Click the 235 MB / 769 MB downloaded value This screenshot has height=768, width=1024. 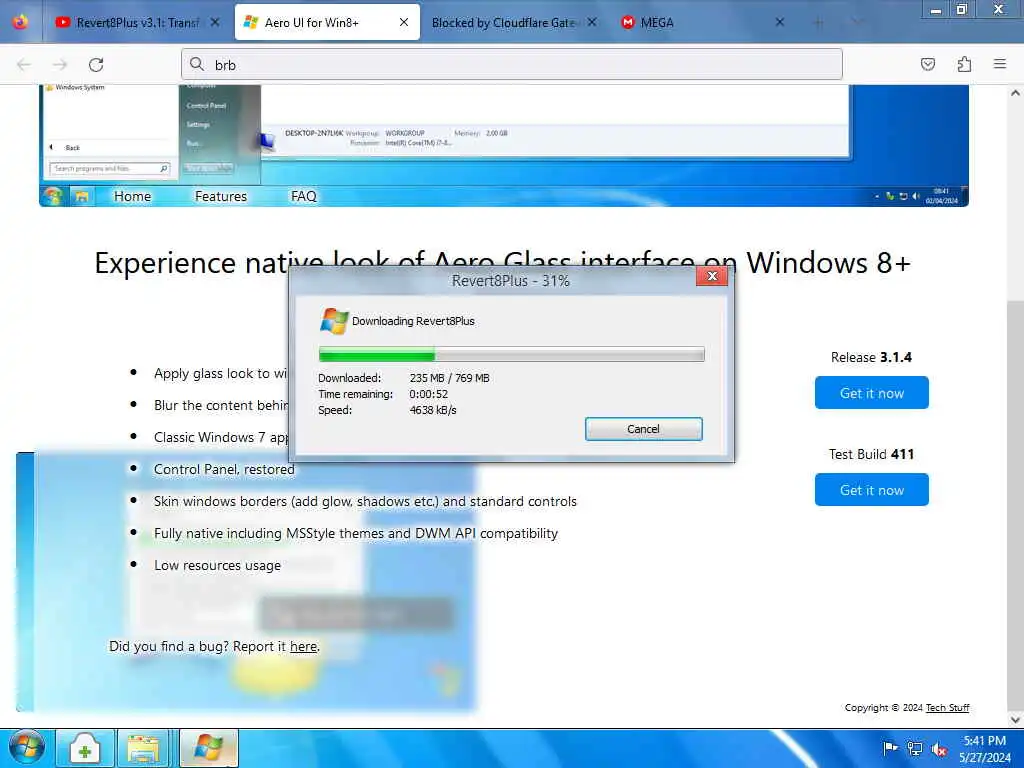tap(449, 378)
